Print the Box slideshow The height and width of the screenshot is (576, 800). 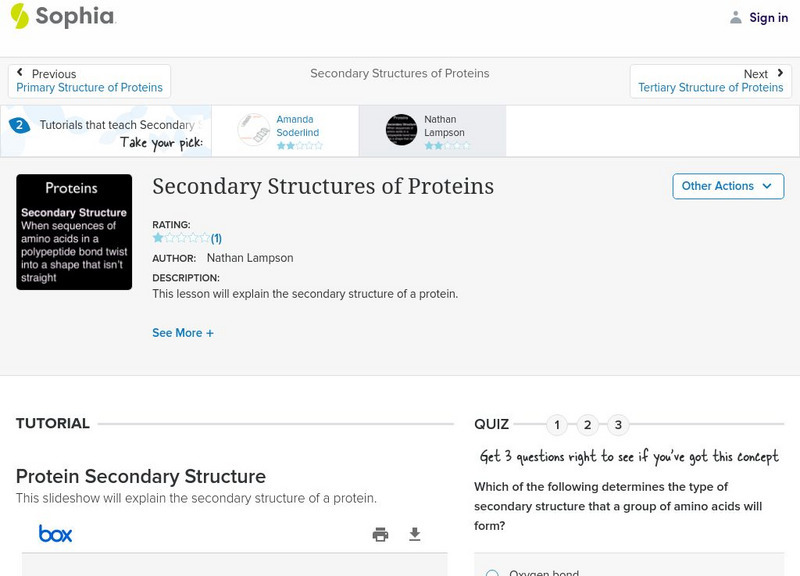pos(380,535)
